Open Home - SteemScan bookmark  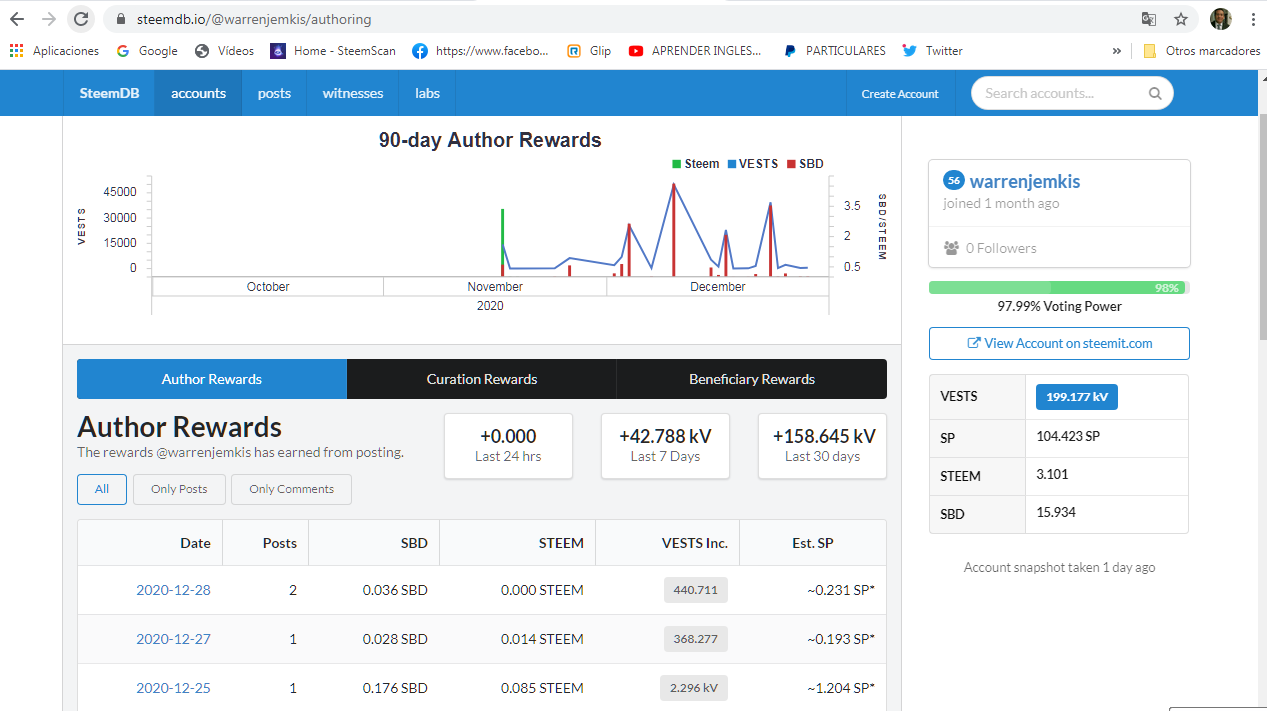tap(333, 51)
